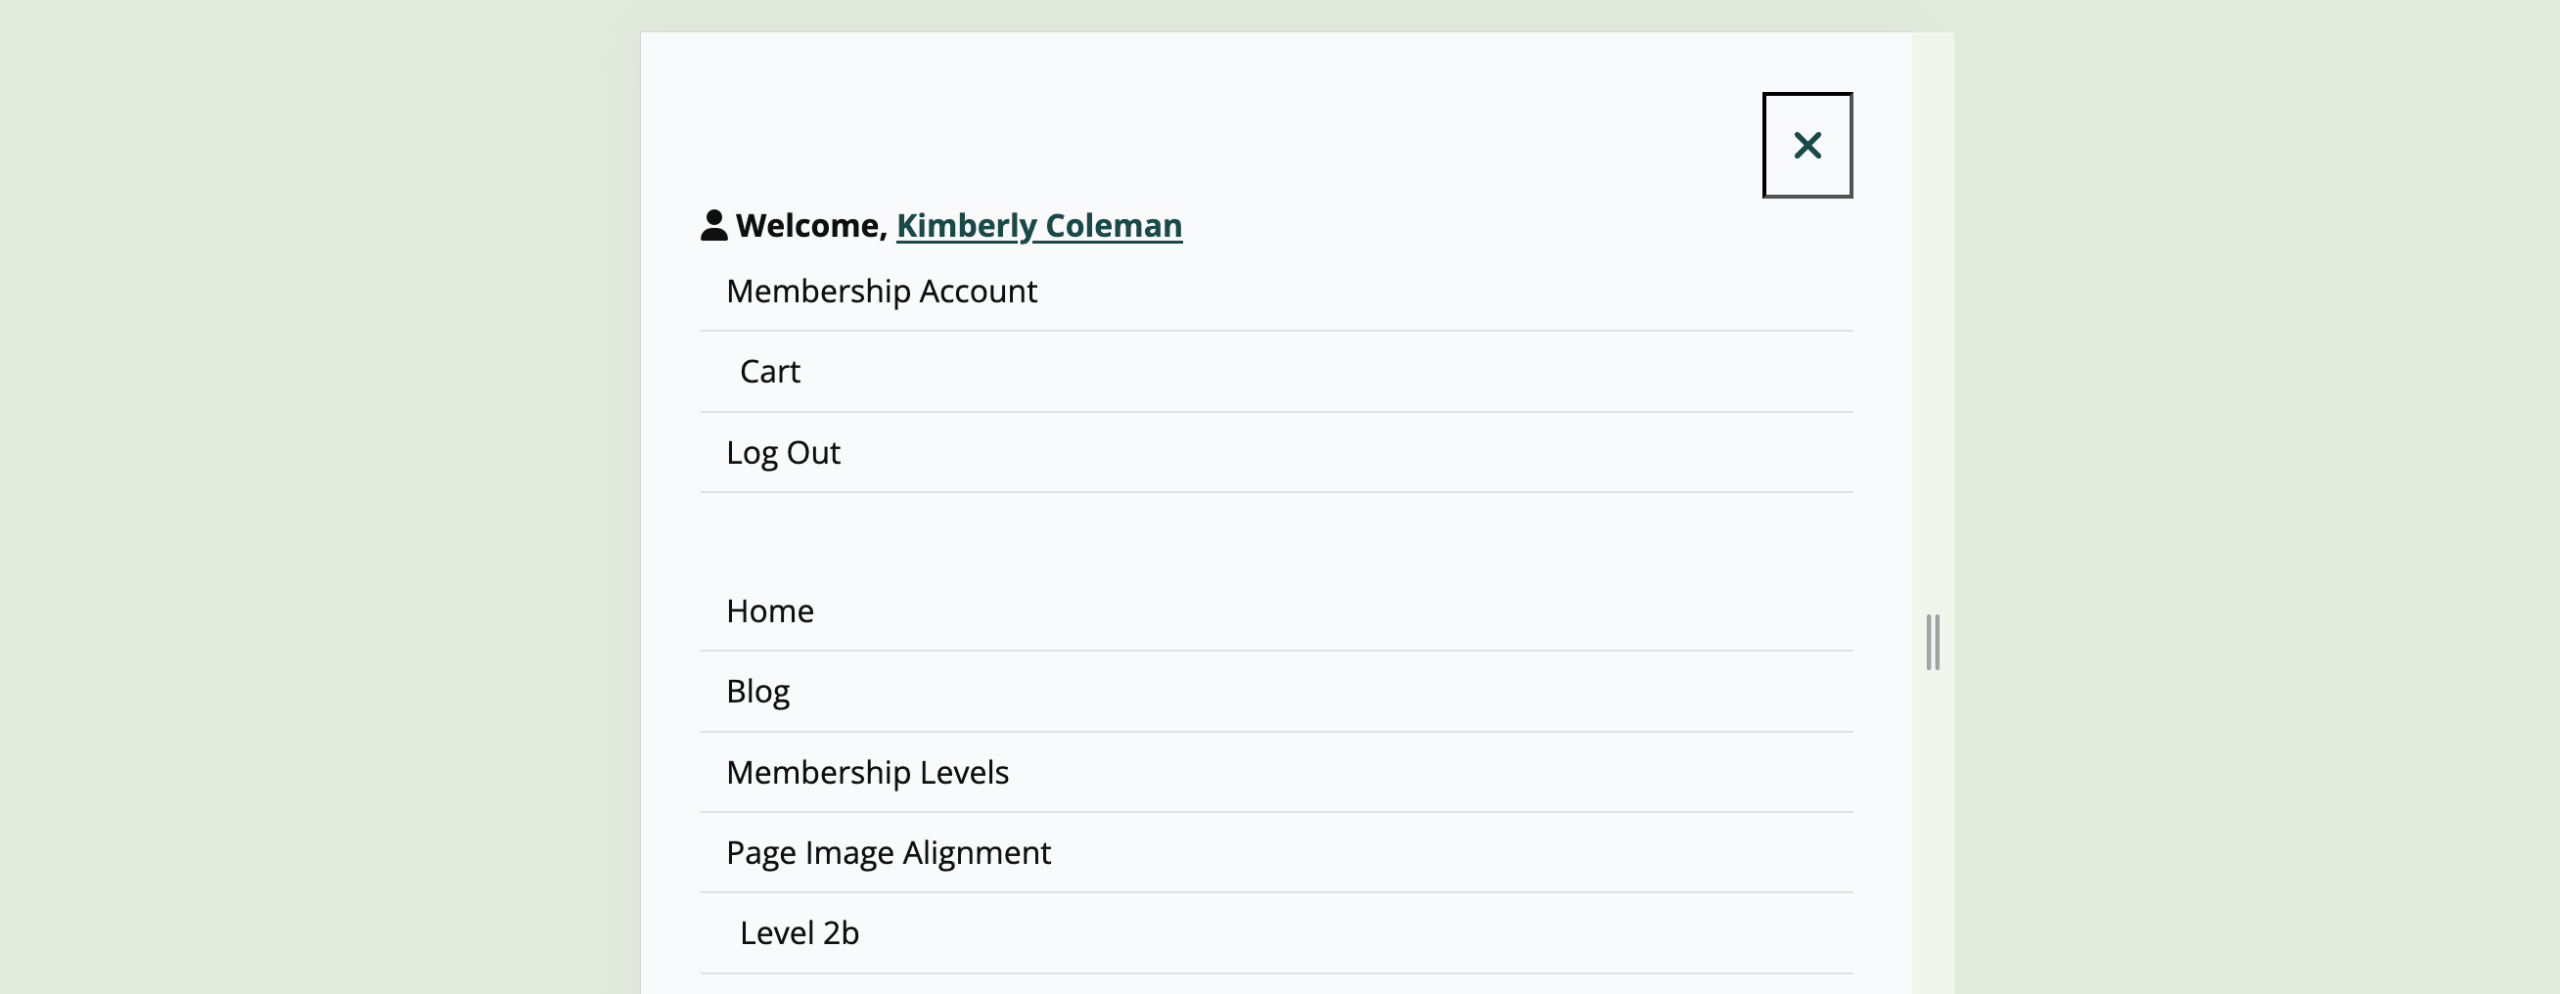Navigate to the Home page
The image size is (2560, 994).
[x=770, y=610]
